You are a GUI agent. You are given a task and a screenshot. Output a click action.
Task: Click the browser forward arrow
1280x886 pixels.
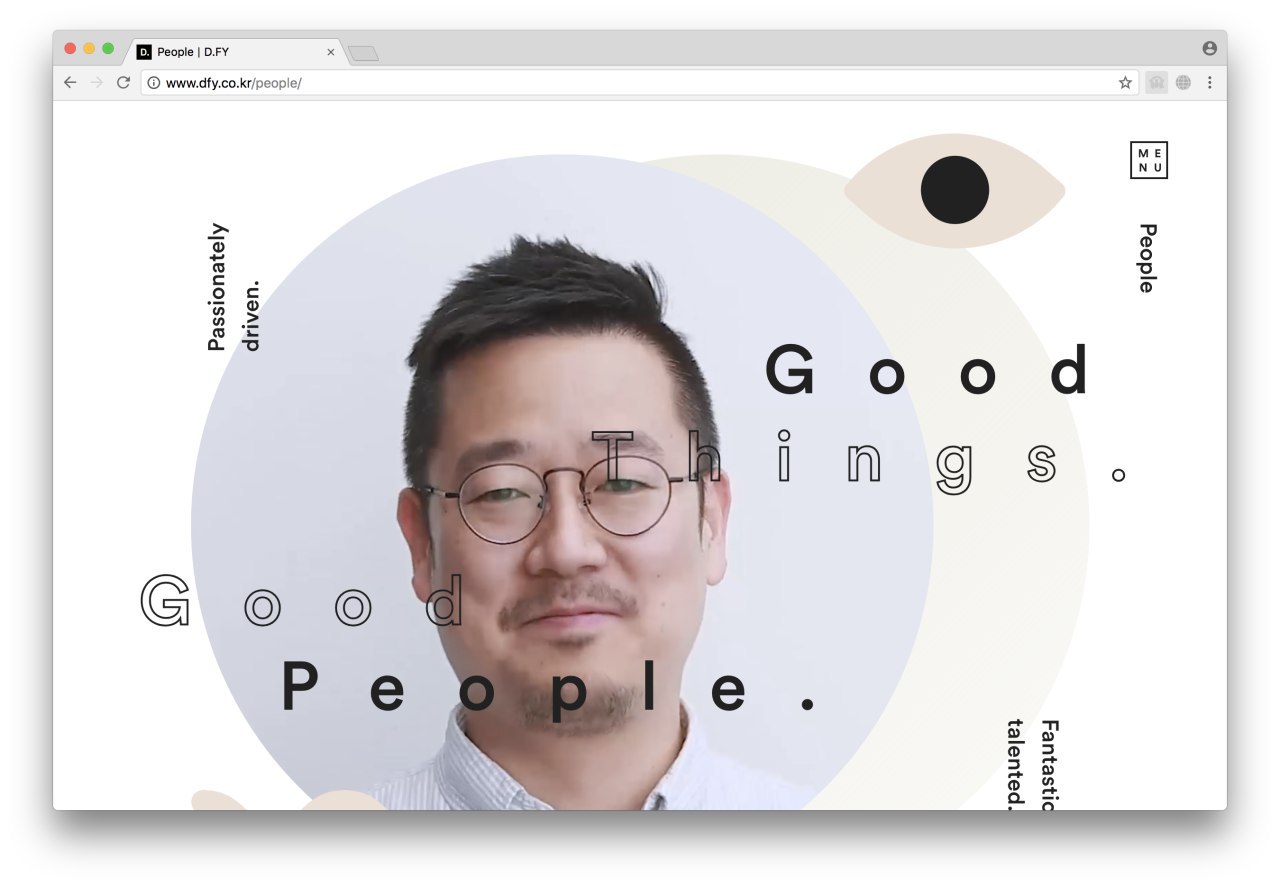coord(97,82)
